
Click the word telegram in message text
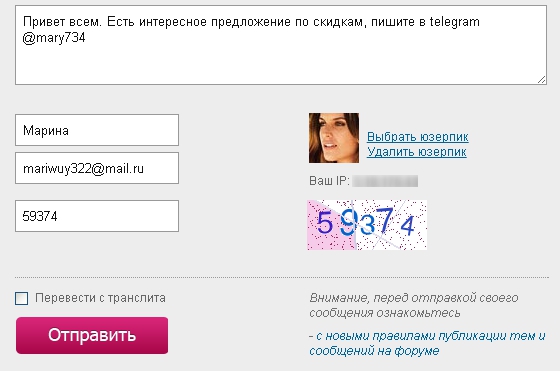(x=454, y=22)
